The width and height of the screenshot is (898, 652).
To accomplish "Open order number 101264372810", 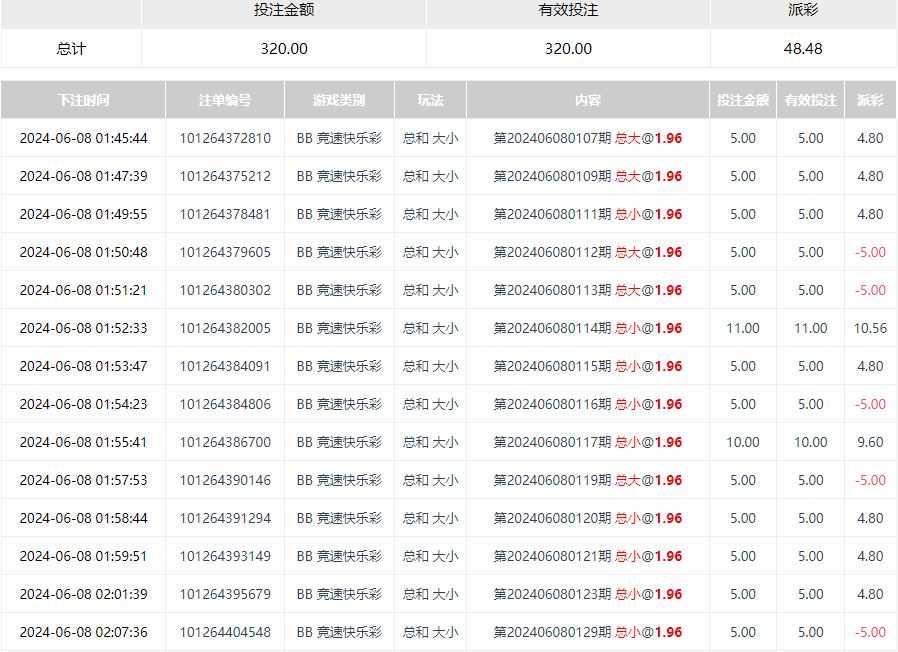I will (x=224, y=138).
